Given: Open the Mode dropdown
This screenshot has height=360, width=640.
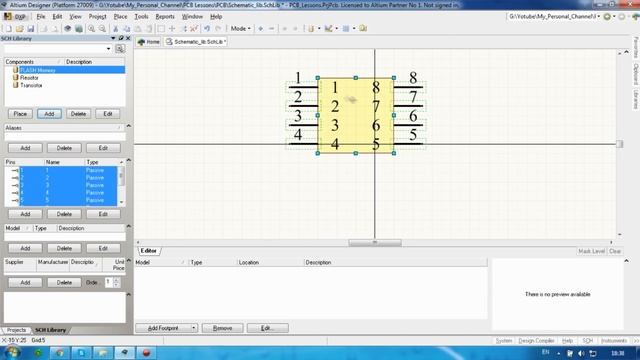Looking at the screenshot, I should click(x=240, y=29).
